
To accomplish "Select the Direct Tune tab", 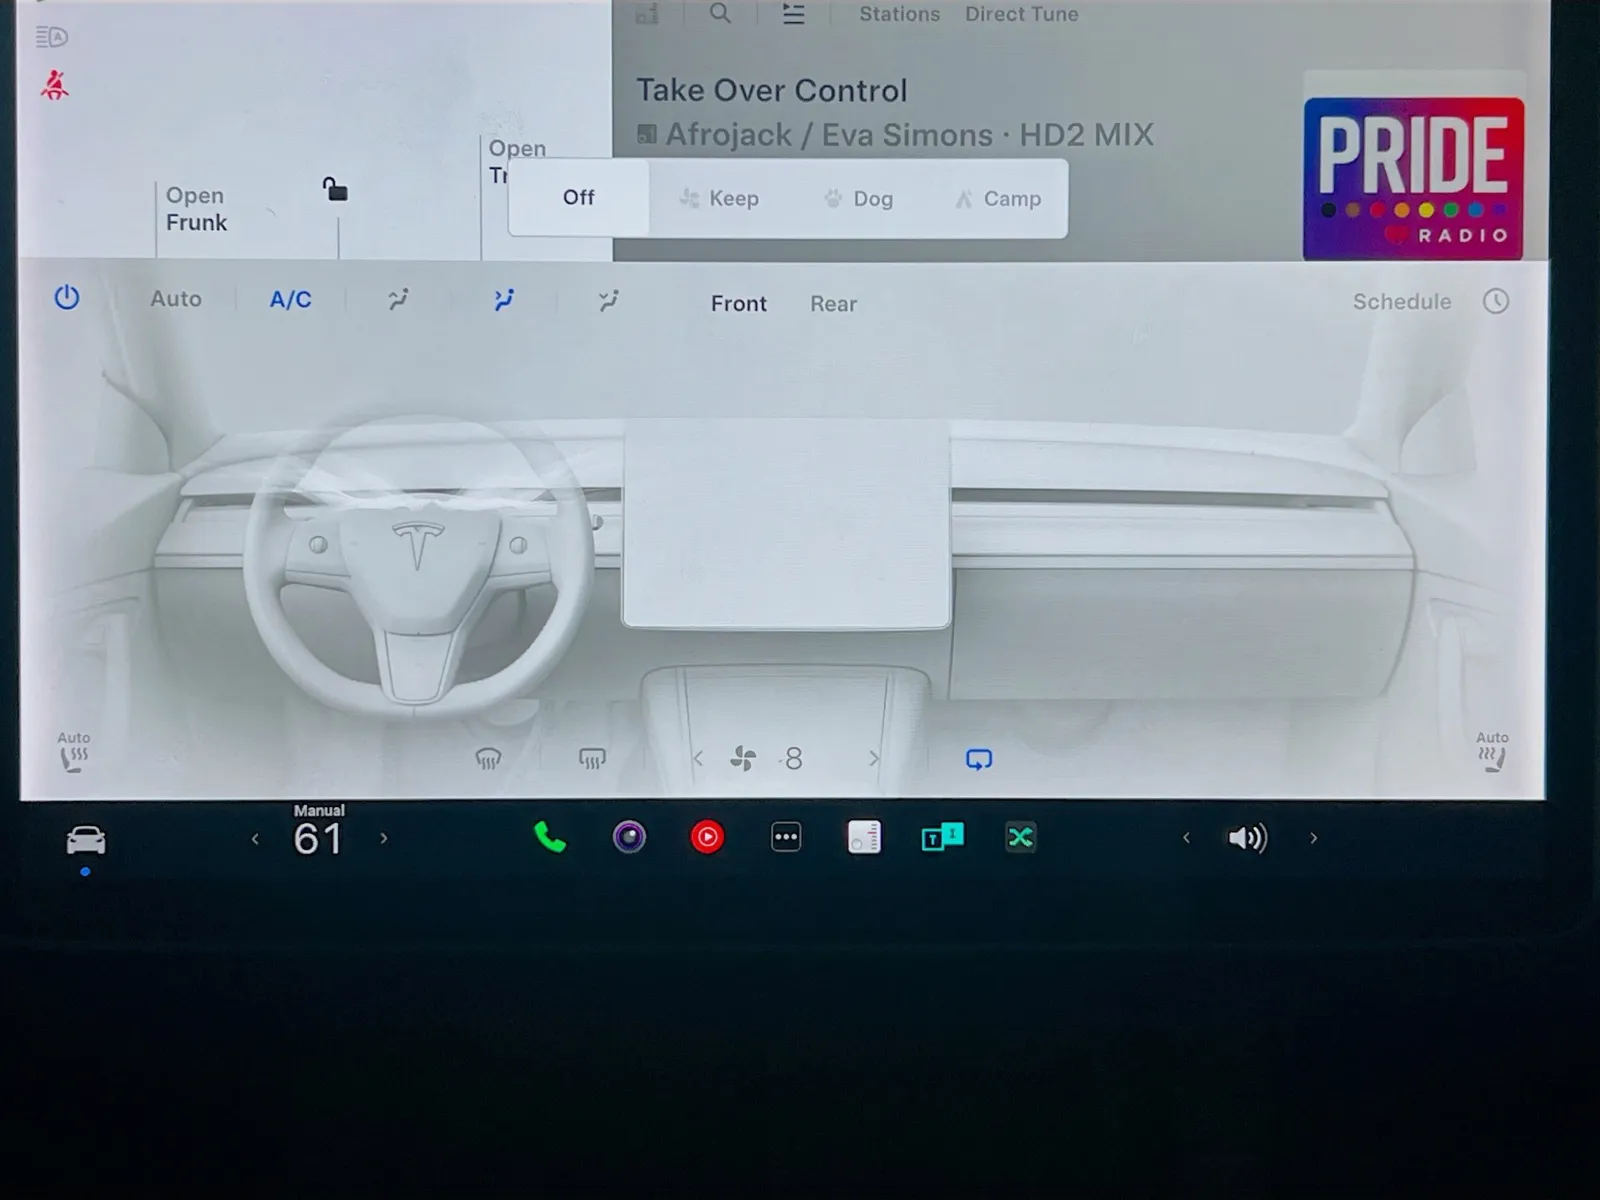I will click(1021, 15).
